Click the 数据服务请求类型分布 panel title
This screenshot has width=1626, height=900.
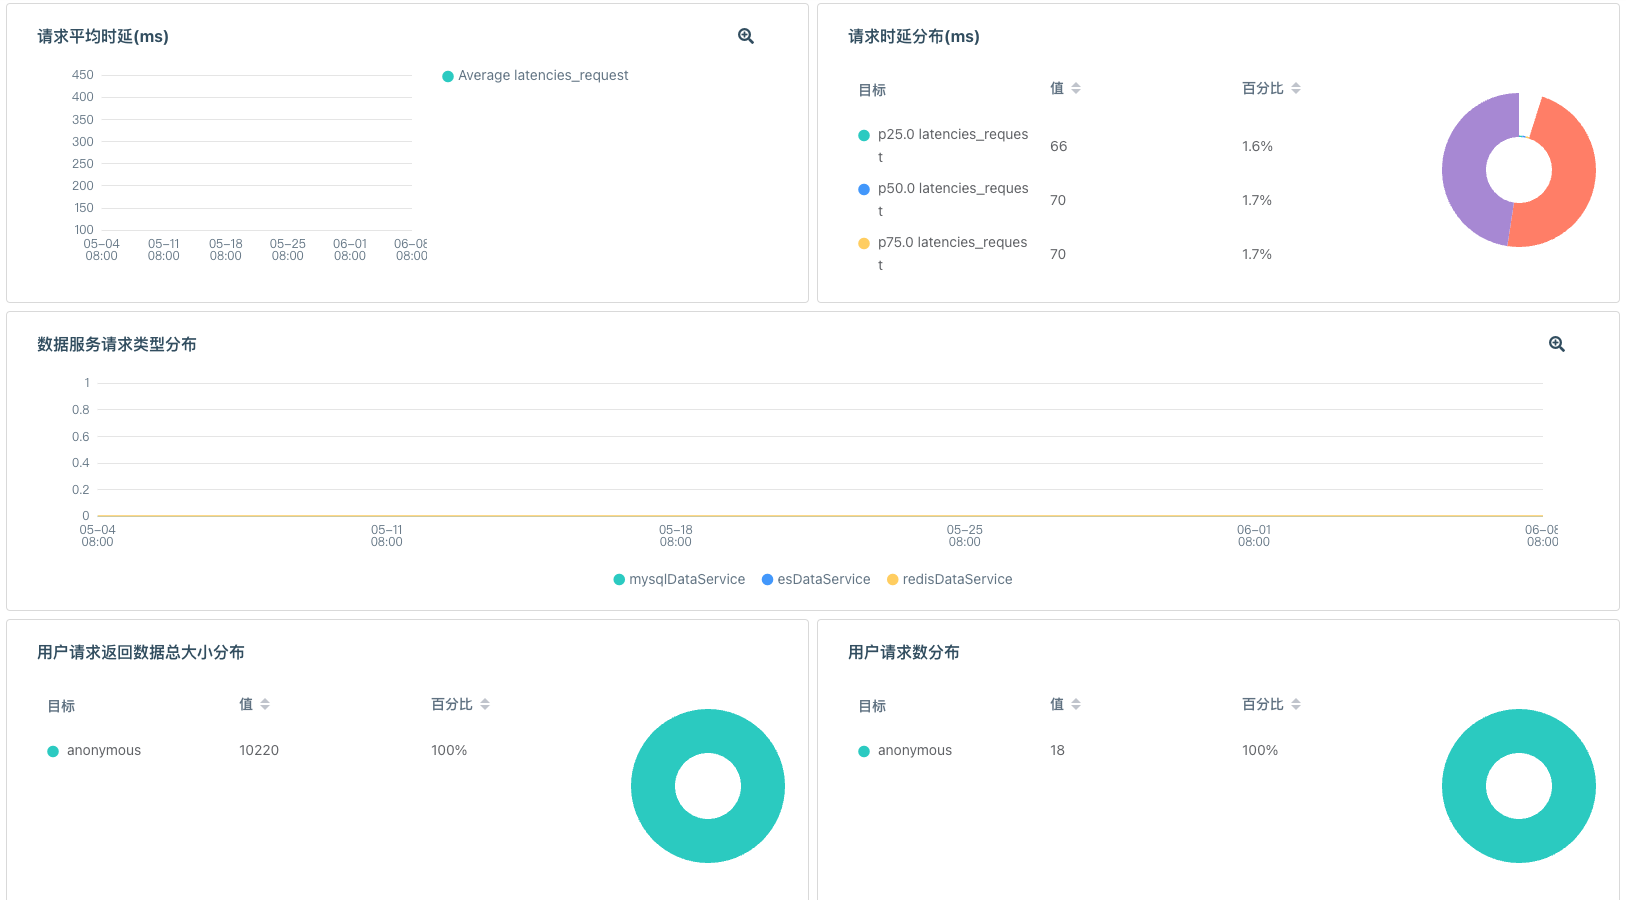117,345
